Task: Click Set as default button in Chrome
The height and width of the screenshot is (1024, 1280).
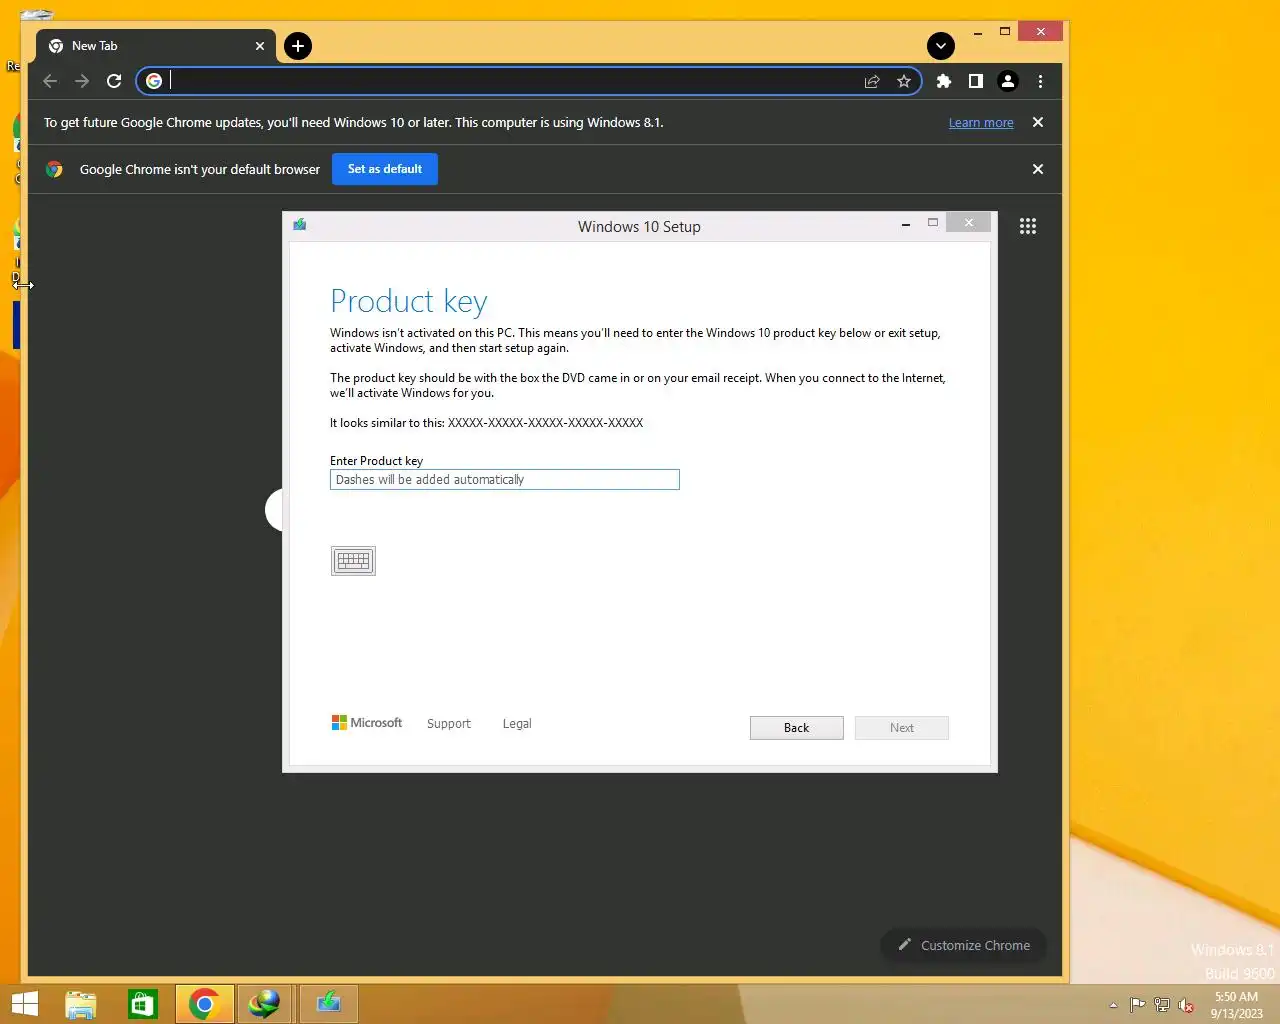Action: coord(385,169)
